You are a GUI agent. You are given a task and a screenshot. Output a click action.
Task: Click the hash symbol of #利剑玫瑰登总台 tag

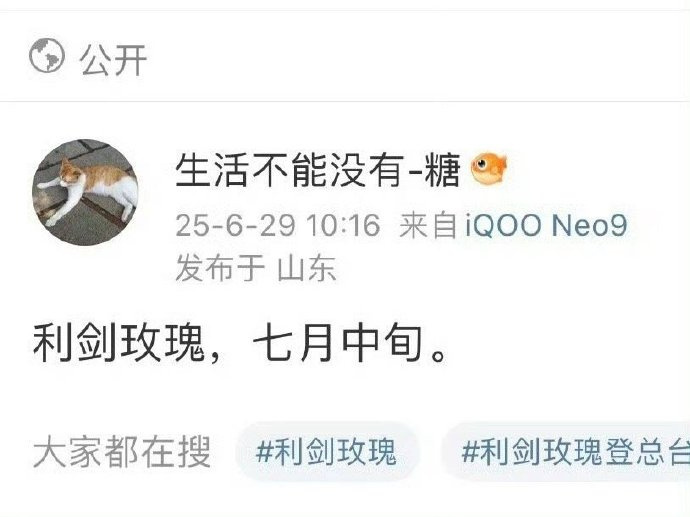(x=470, y=452)
